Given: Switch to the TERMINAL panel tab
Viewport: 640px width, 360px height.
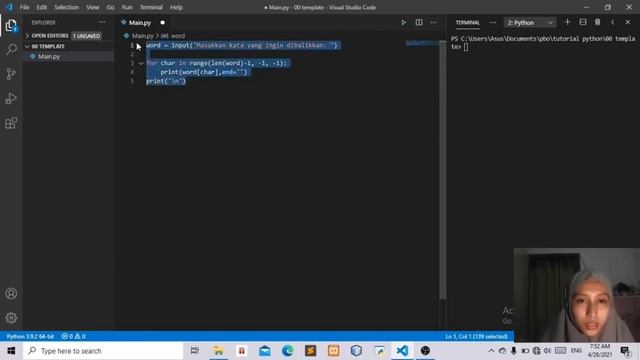Looking at the screenshot, I should pyautogui.click(x=467, y=22).
